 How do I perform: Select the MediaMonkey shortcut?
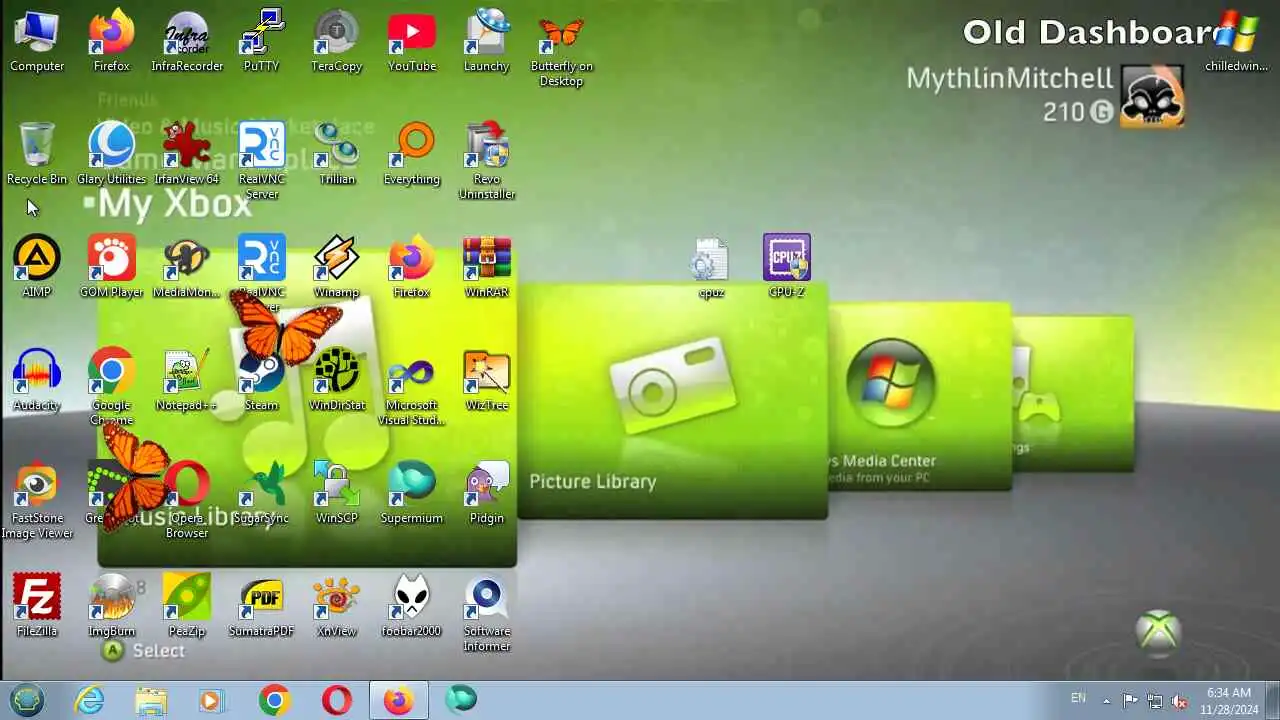[187, 267]
